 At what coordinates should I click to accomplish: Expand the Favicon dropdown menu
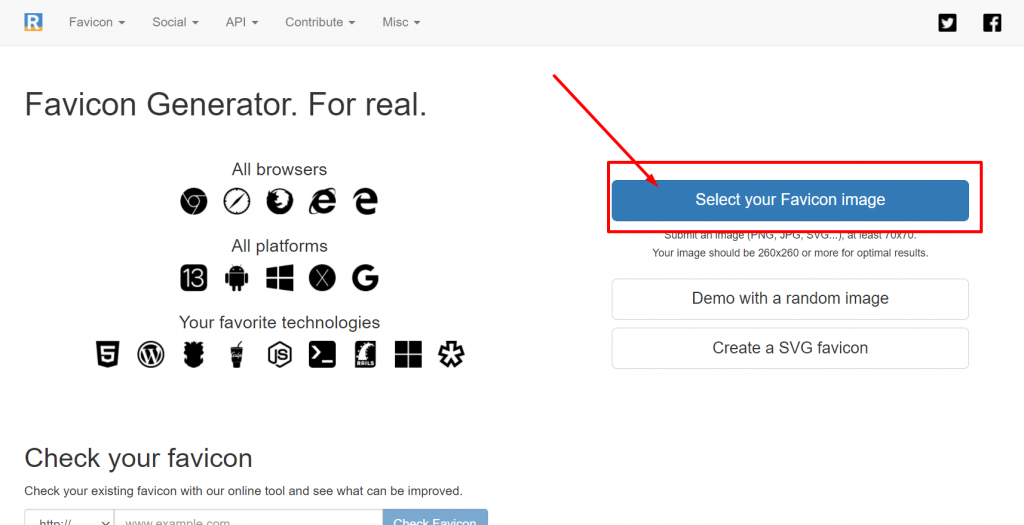click(97, 22)
